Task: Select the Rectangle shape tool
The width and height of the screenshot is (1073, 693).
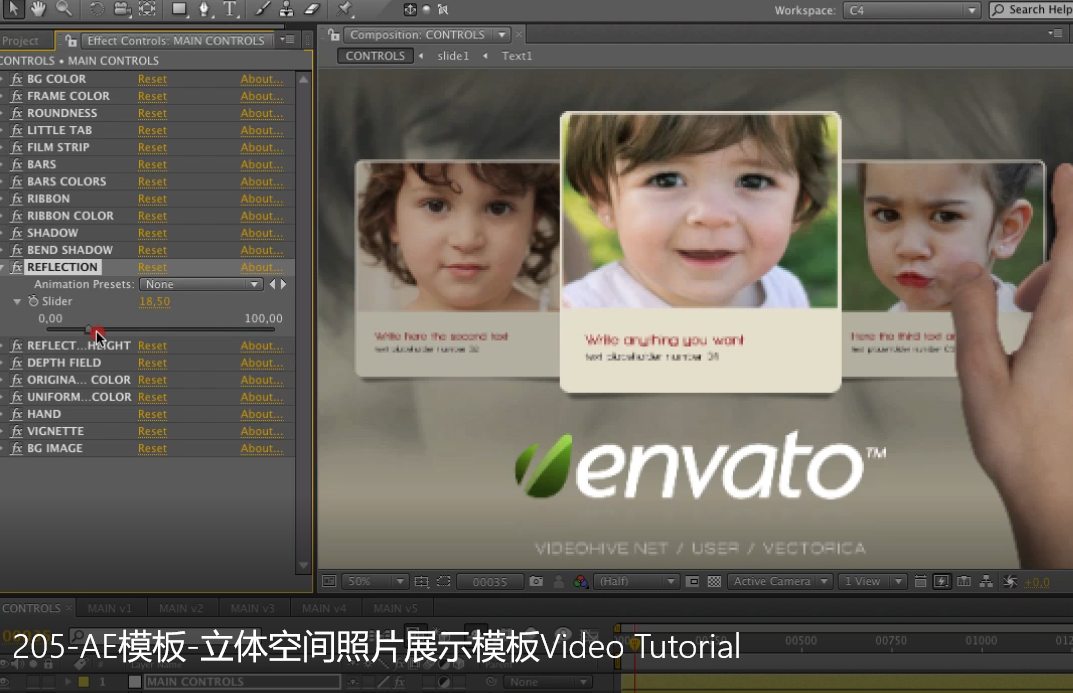Action: [x=179, y=9]
